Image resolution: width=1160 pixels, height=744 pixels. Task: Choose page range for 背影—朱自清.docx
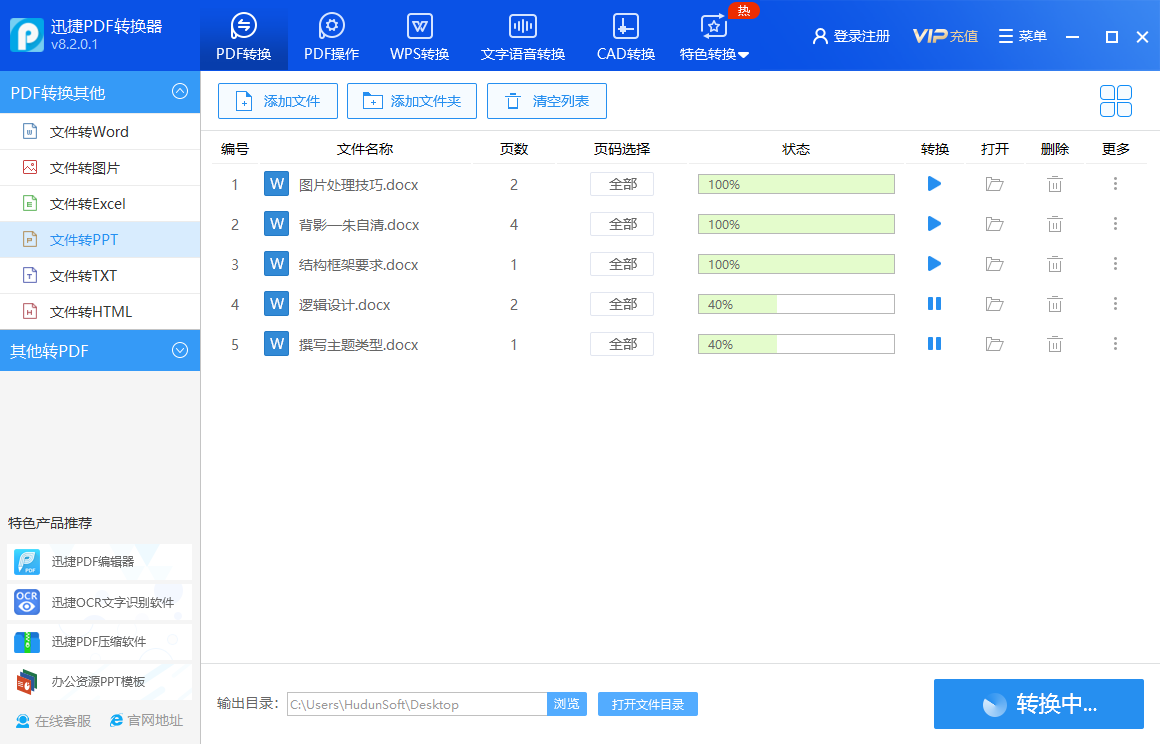(x=621, y=224)
